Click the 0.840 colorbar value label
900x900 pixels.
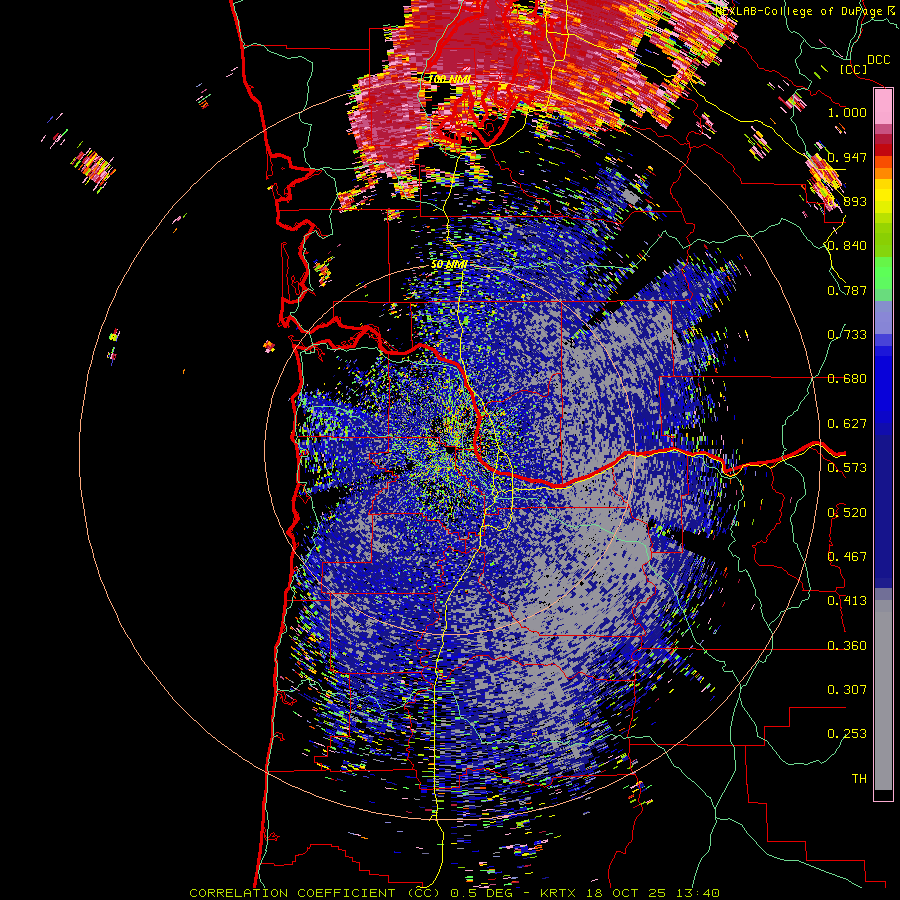847,246
